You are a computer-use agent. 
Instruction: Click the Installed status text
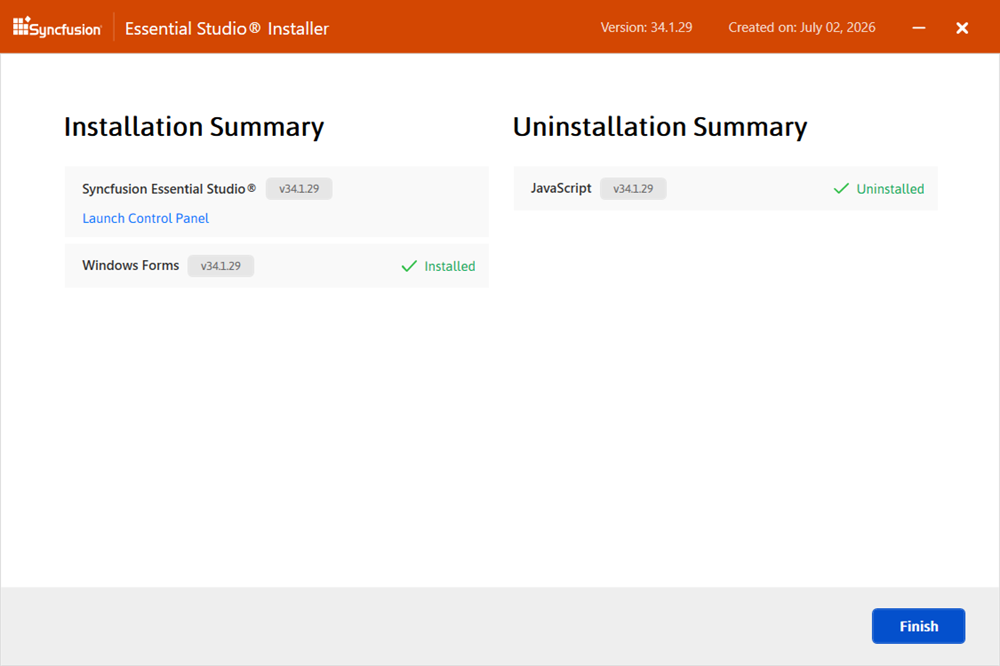point(450,266)
